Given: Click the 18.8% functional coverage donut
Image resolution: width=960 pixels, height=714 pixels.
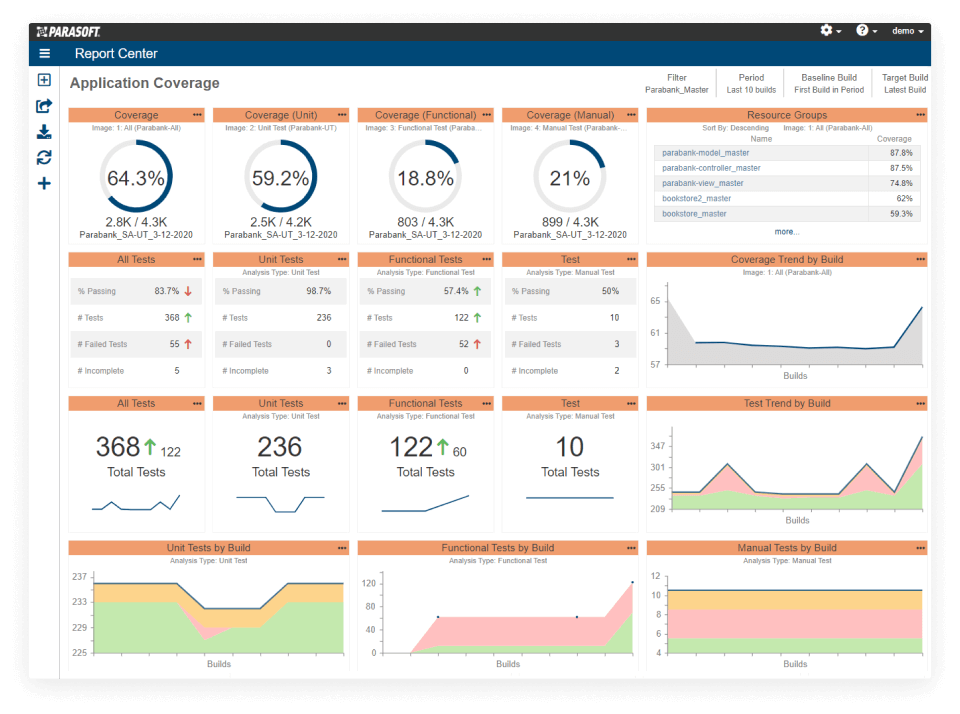Looking at the screenshot, I should (425, 176).
